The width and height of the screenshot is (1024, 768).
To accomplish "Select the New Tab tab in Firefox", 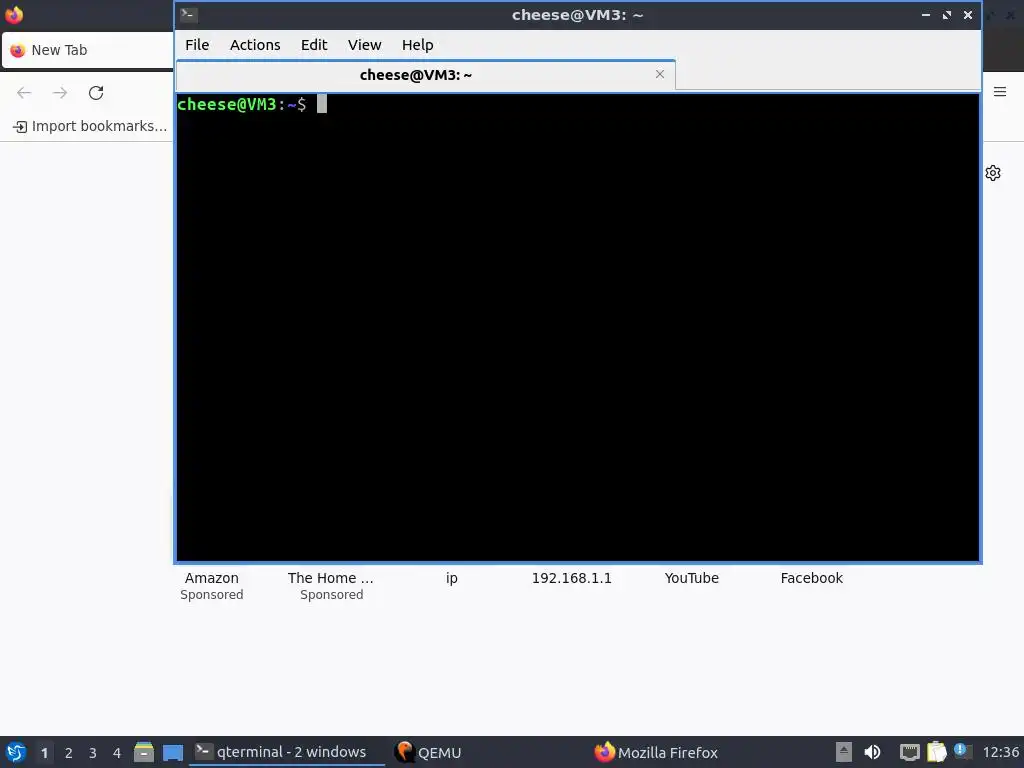I will [88, 50].
